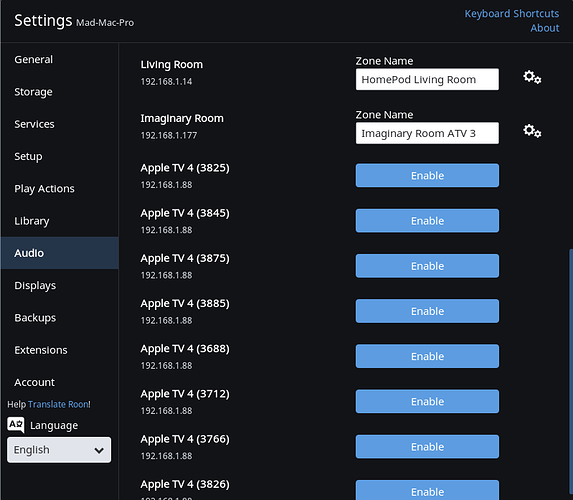Enable Apple TV 4 (3885)
This screenshot has height=500, width=573.
tap(427, 311)
